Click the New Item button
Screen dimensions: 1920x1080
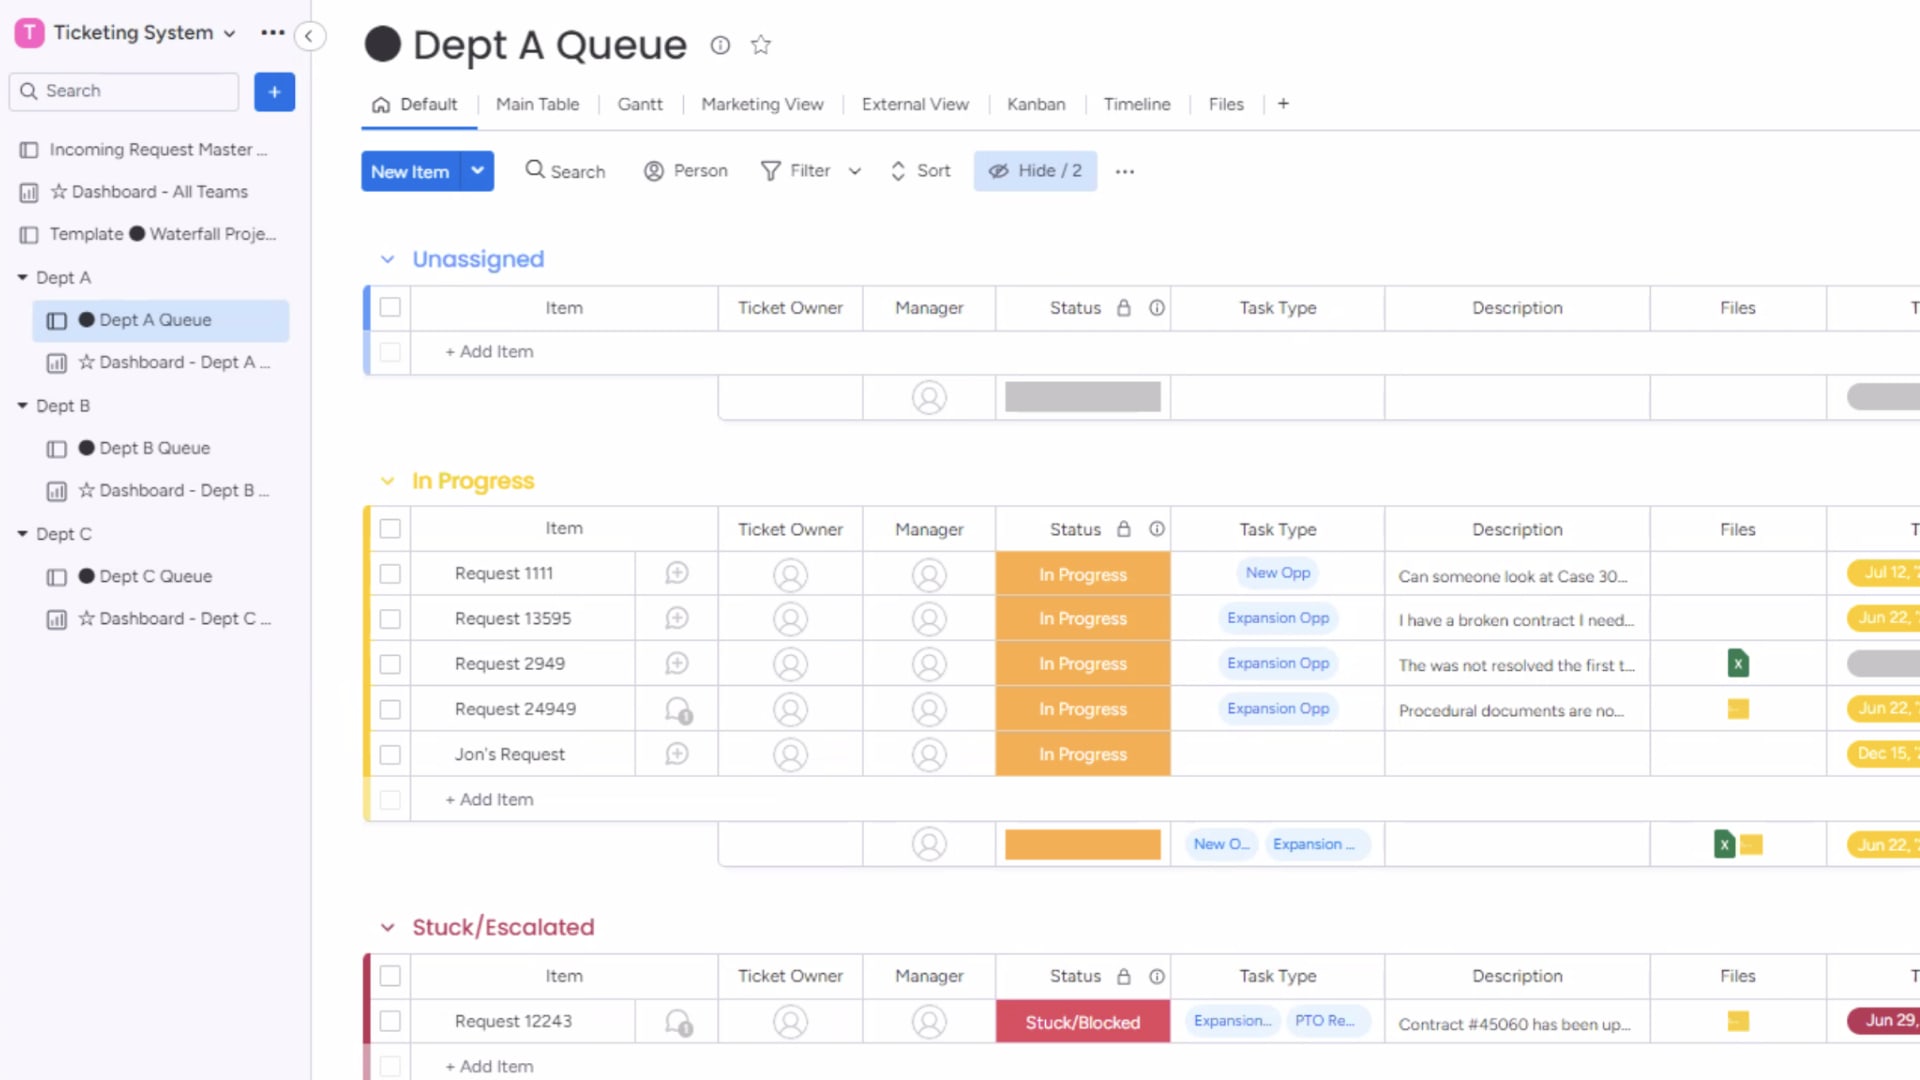410,171
